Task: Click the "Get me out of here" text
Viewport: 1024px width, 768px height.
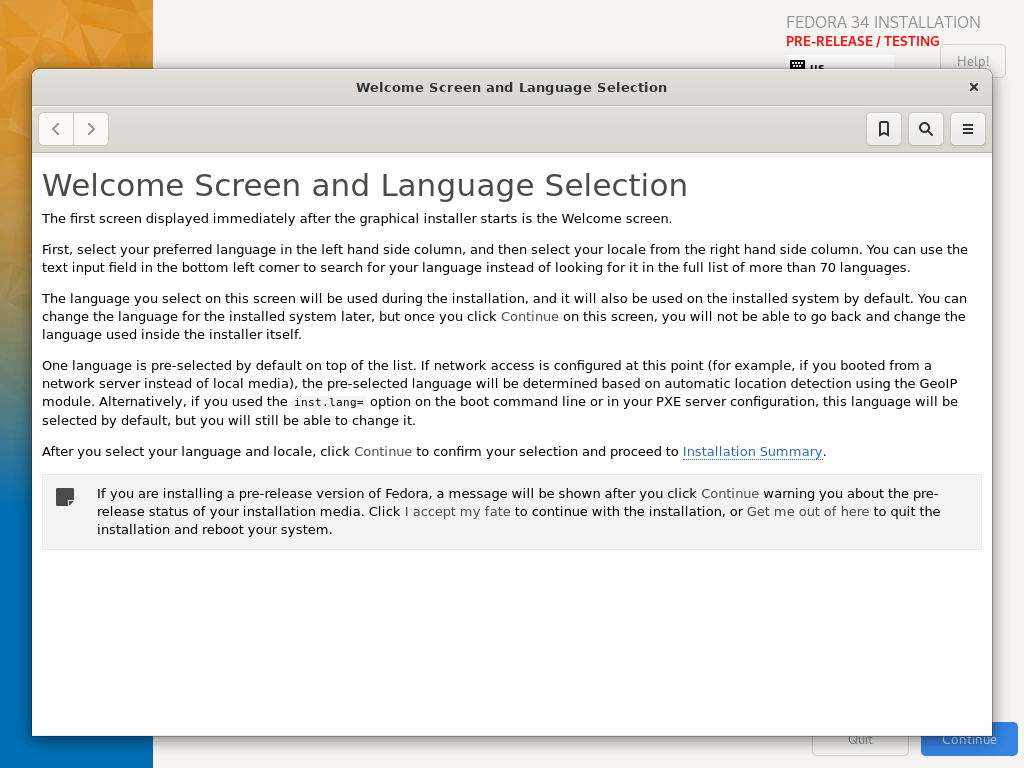Action: point(808,511)
